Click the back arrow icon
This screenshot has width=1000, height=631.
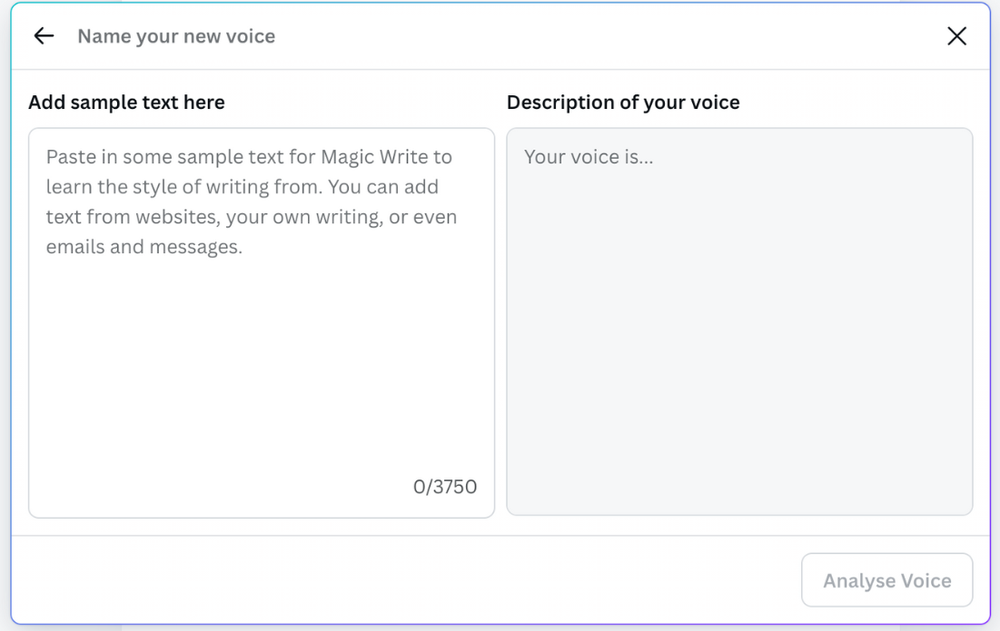(x=43, y=36)
